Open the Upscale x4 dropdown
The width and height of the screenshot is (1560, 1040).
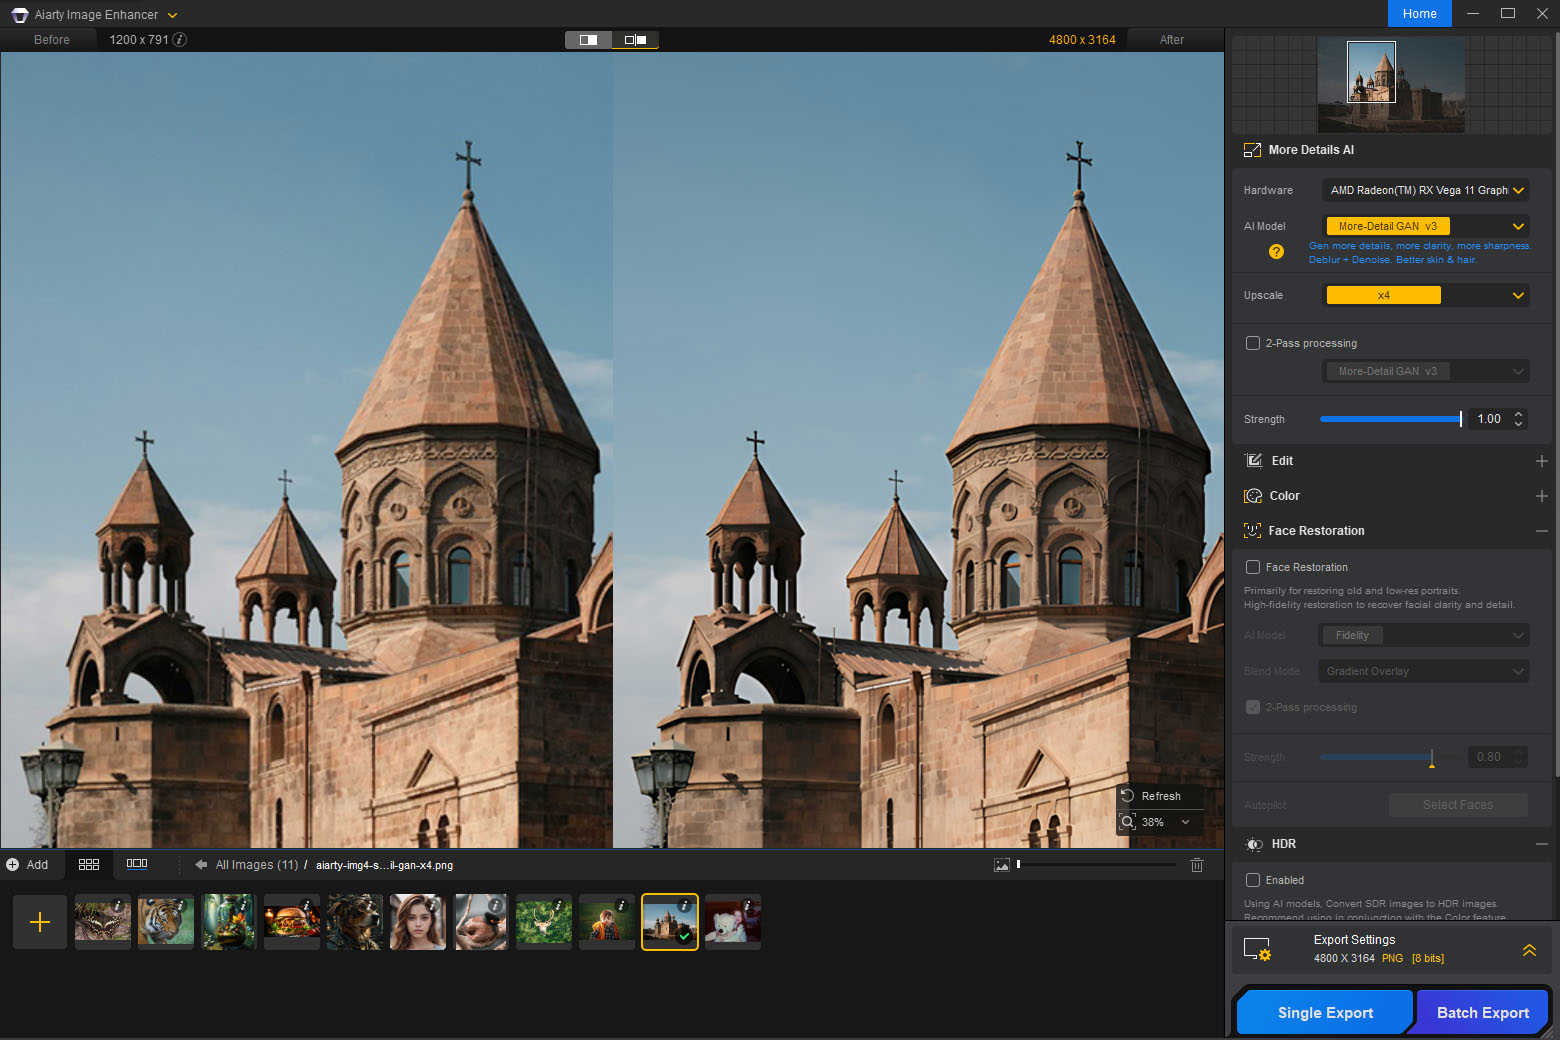pos(1426,295)
